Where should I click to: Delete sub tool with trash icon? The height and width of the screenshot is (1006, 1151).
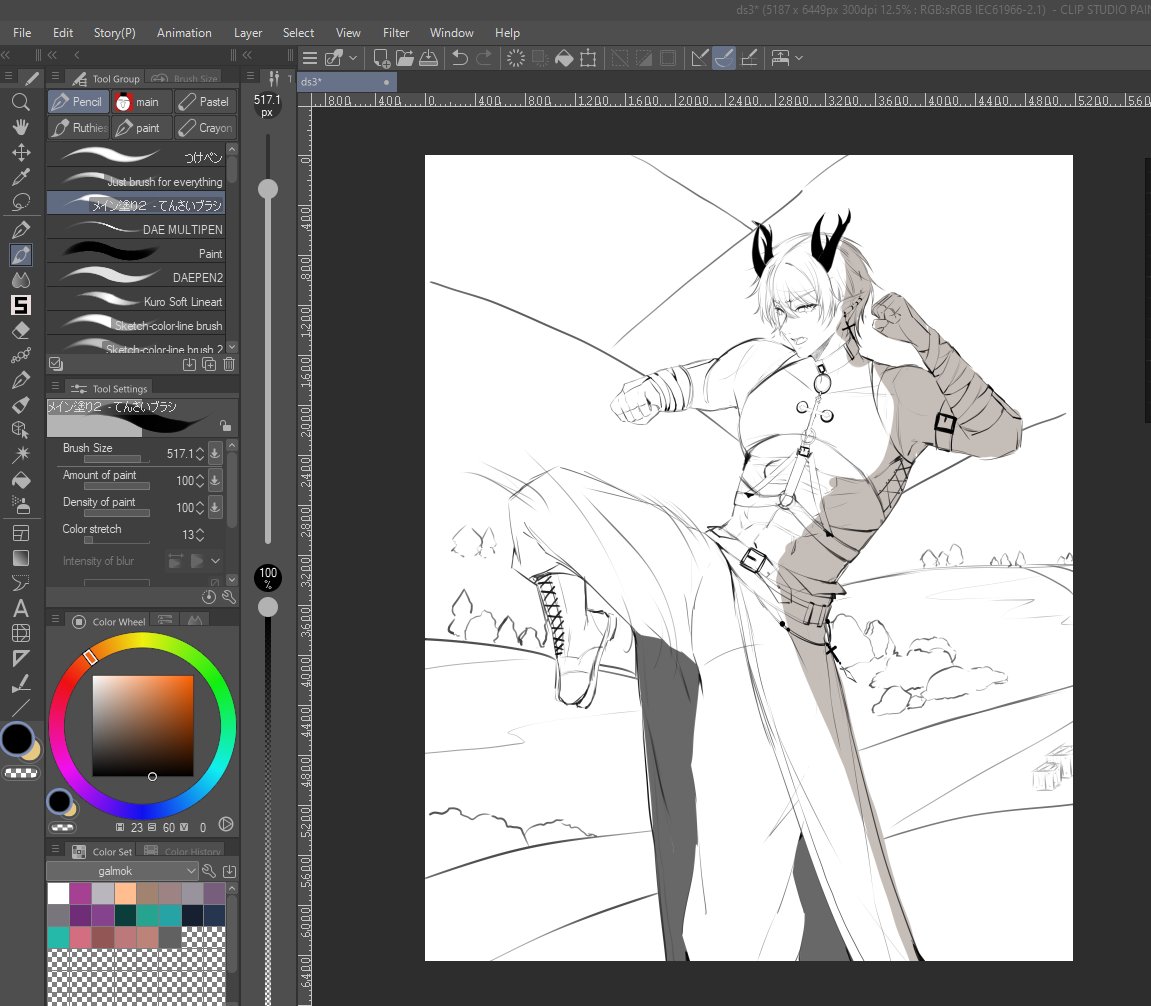pos(229,364)
